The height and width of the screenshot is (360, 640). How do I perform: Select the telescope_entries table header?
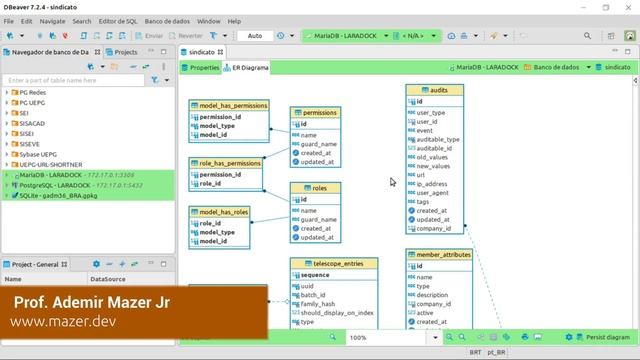click(x=334, y=264)
